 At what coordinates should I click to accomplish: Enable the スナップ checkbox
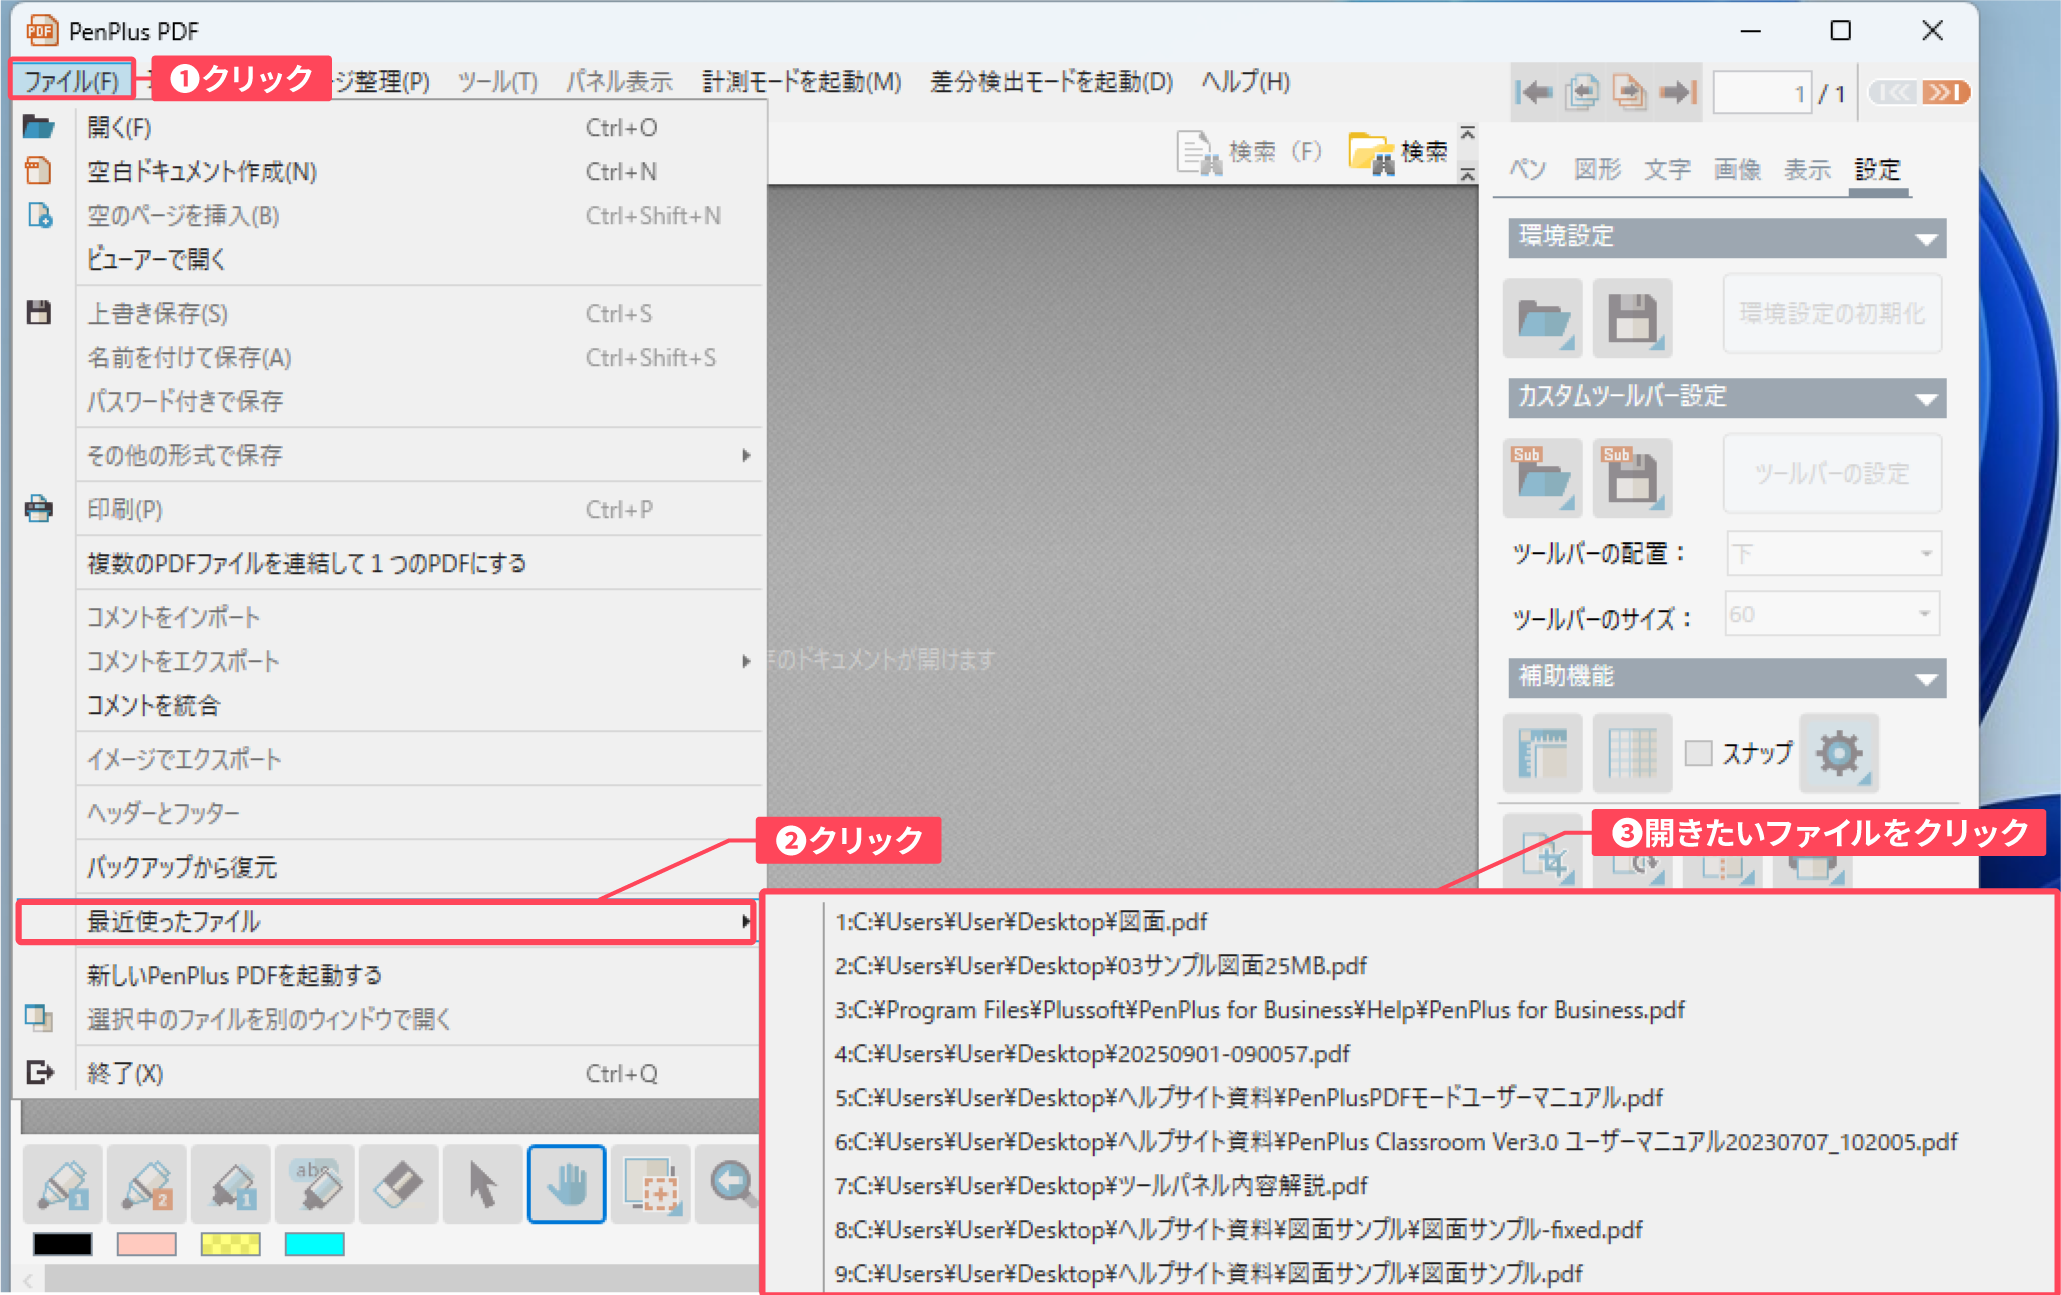pyautogui.click(x=1698, y=753)
